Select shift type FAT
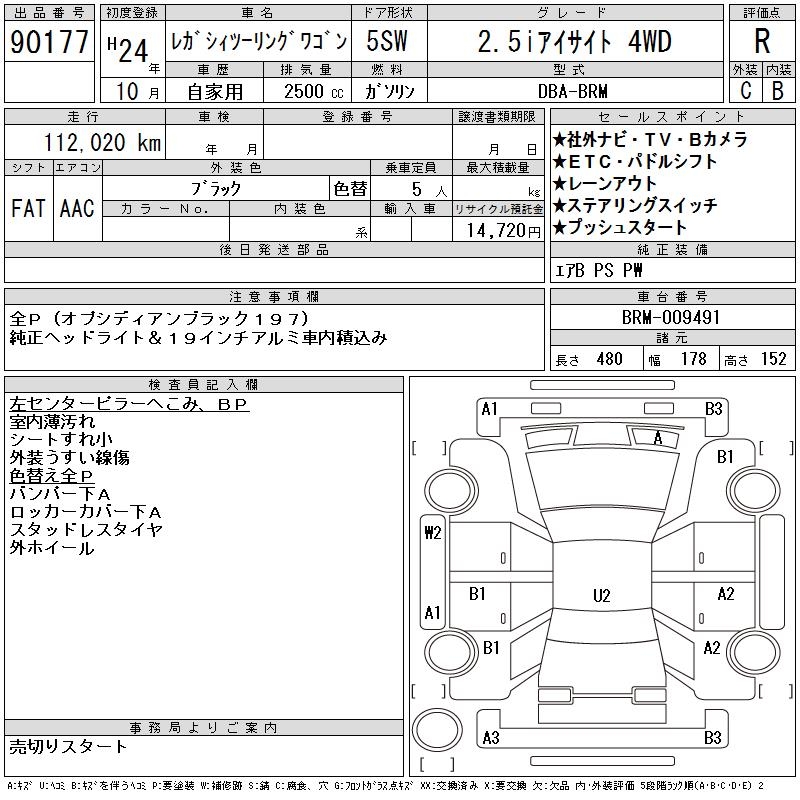 tap(29, 208)
